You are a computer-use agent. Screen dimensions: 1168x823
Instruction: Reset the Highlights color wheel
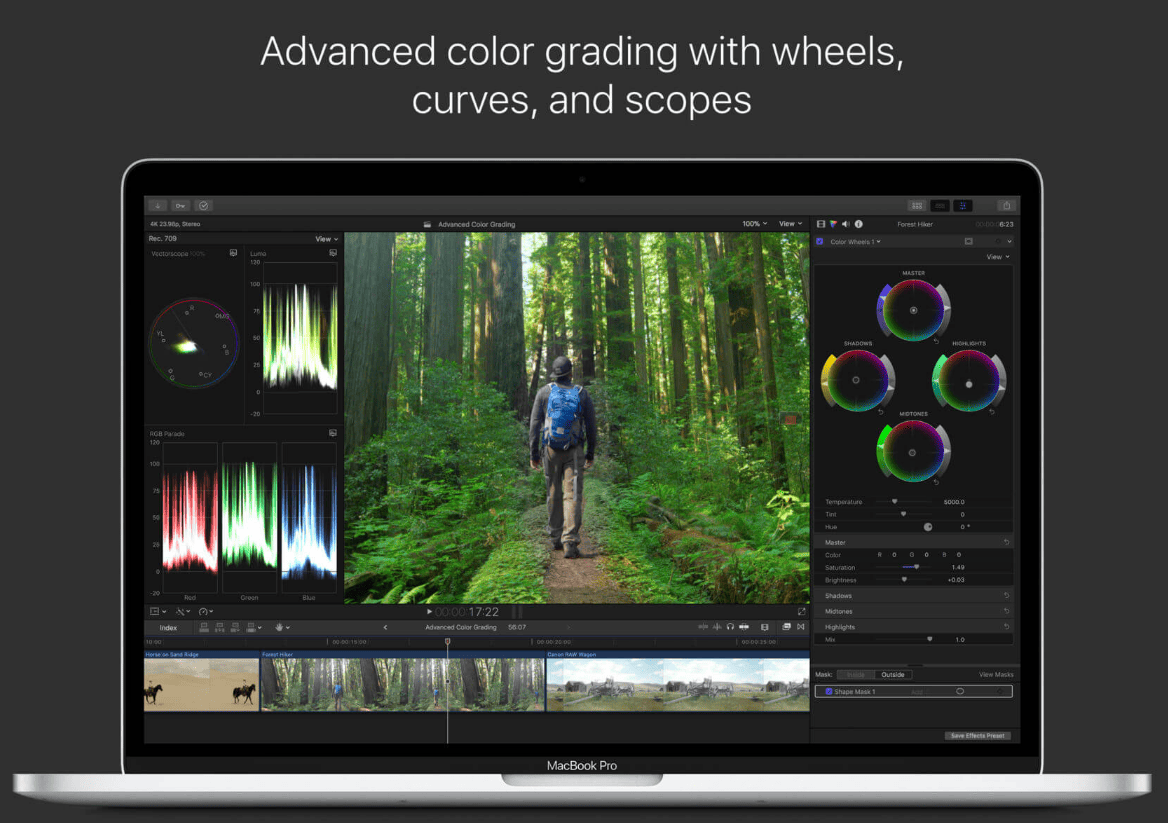point(991,412)
